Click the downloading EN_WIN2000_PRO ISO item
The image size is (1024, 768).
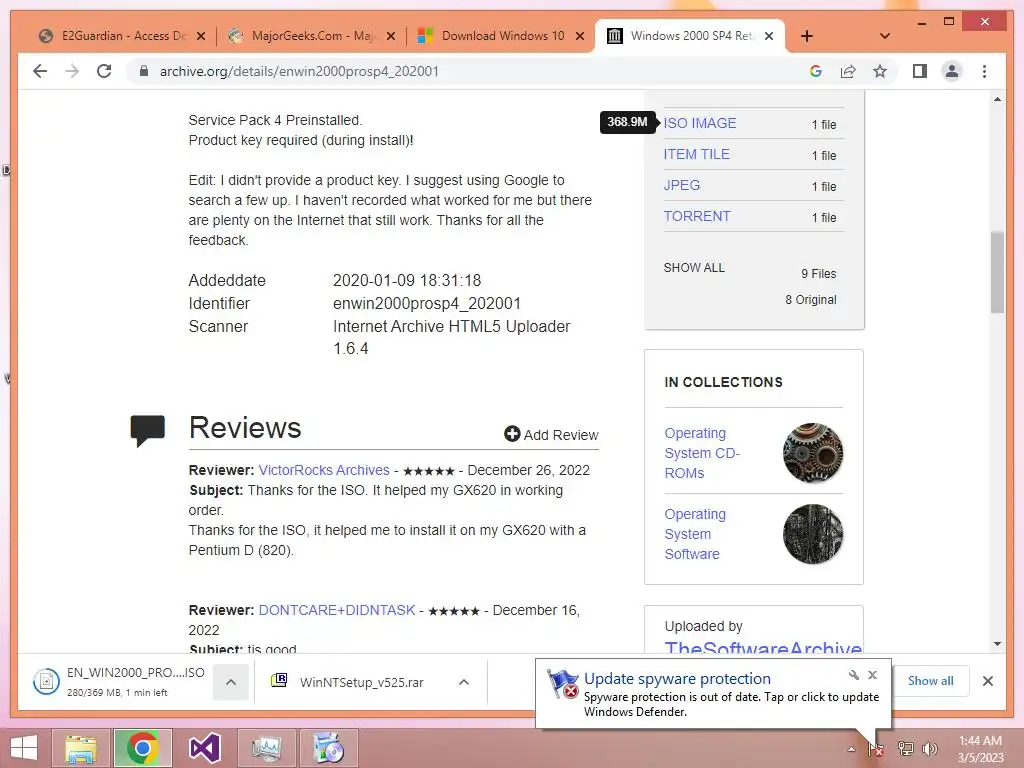119,682
